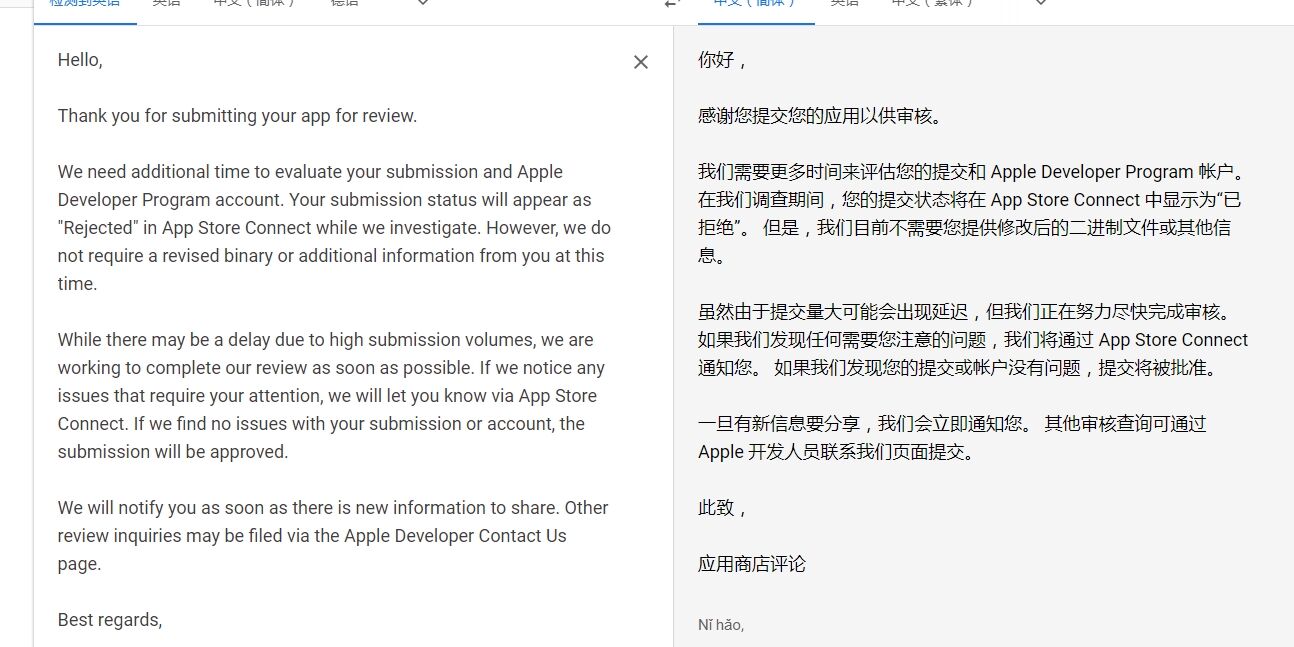
Task: Click the "We will notify you" paragraph
Action: (332, 536)
